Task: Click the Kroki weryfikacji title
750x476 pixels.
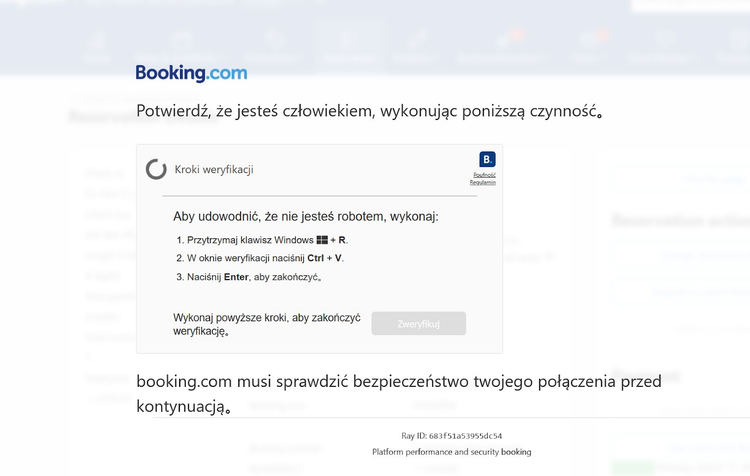Action: pos(214,170)
